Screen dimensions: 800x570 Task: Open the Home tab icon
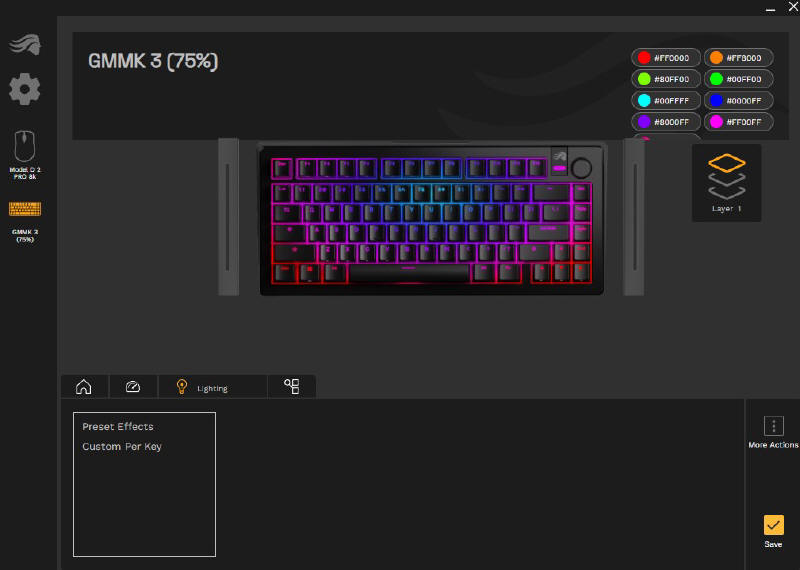84,387
